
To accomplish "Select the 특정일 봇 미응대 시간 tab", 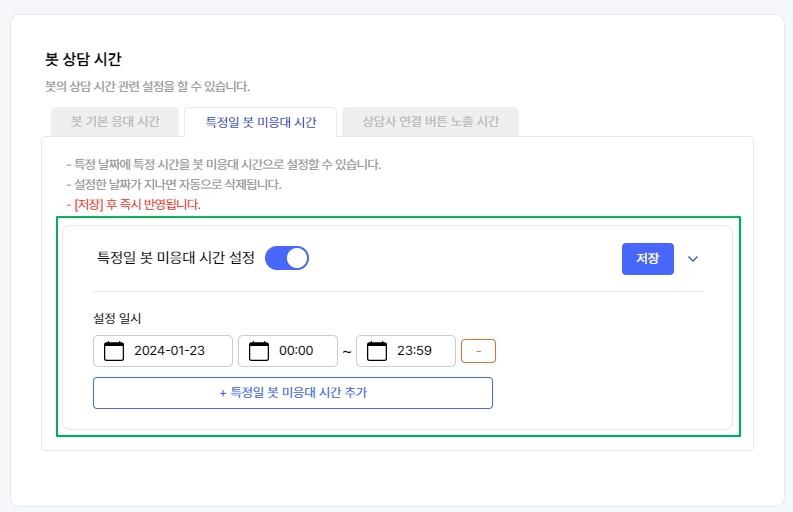I will coord(260,122).
